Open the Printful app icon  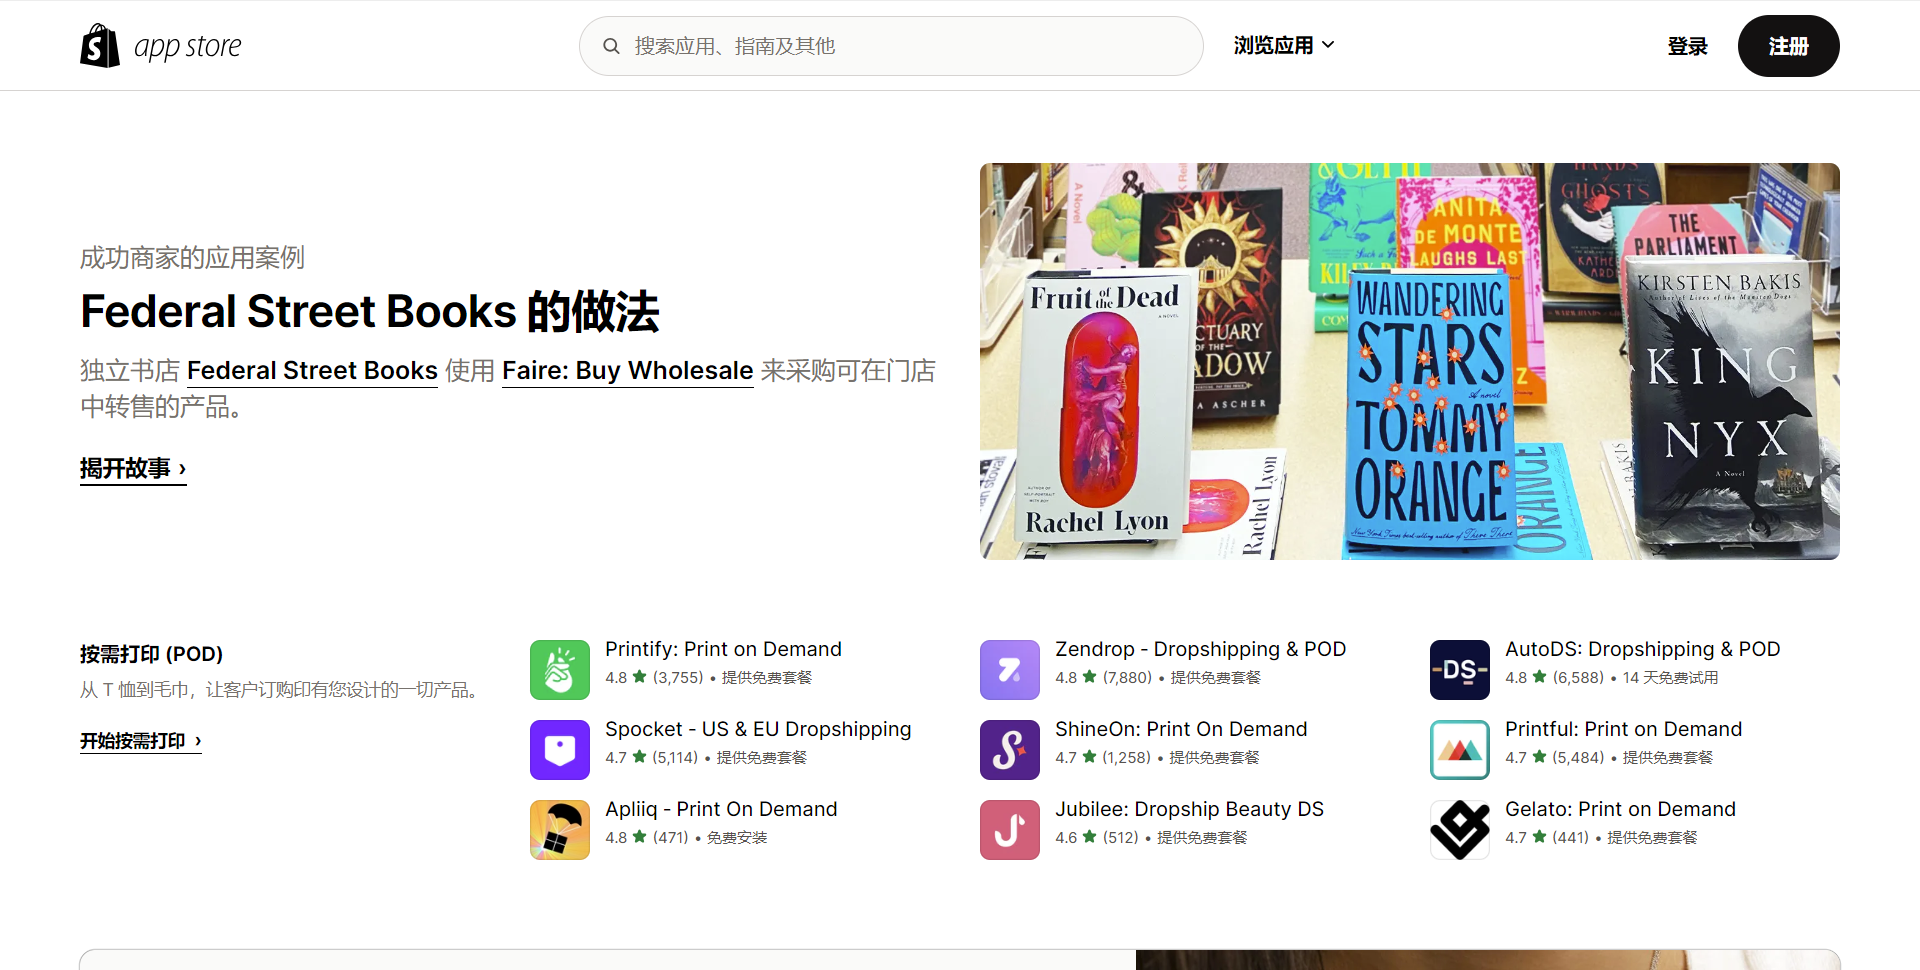pyautogui.click(x=1460, y=750)
